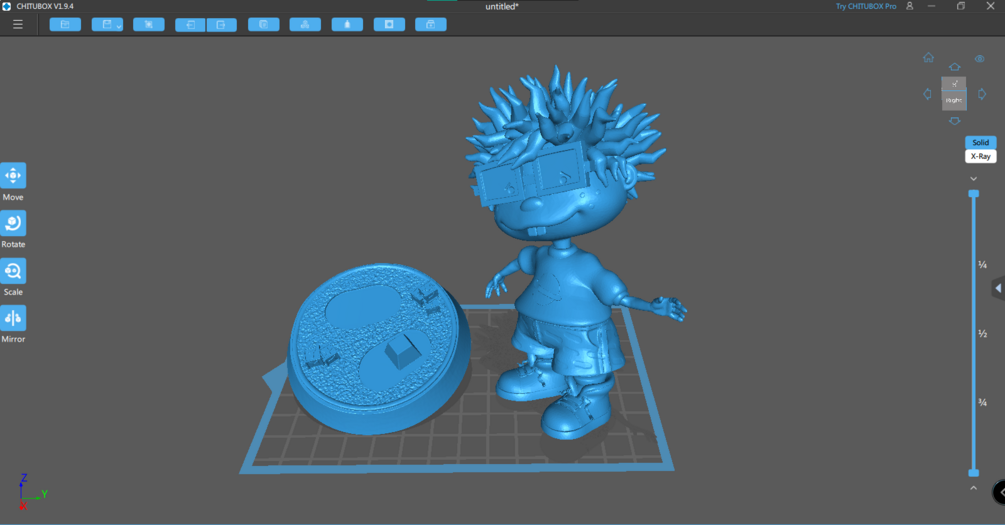
Task: Click the black round help button at right edge
Action: pos(999,492)
